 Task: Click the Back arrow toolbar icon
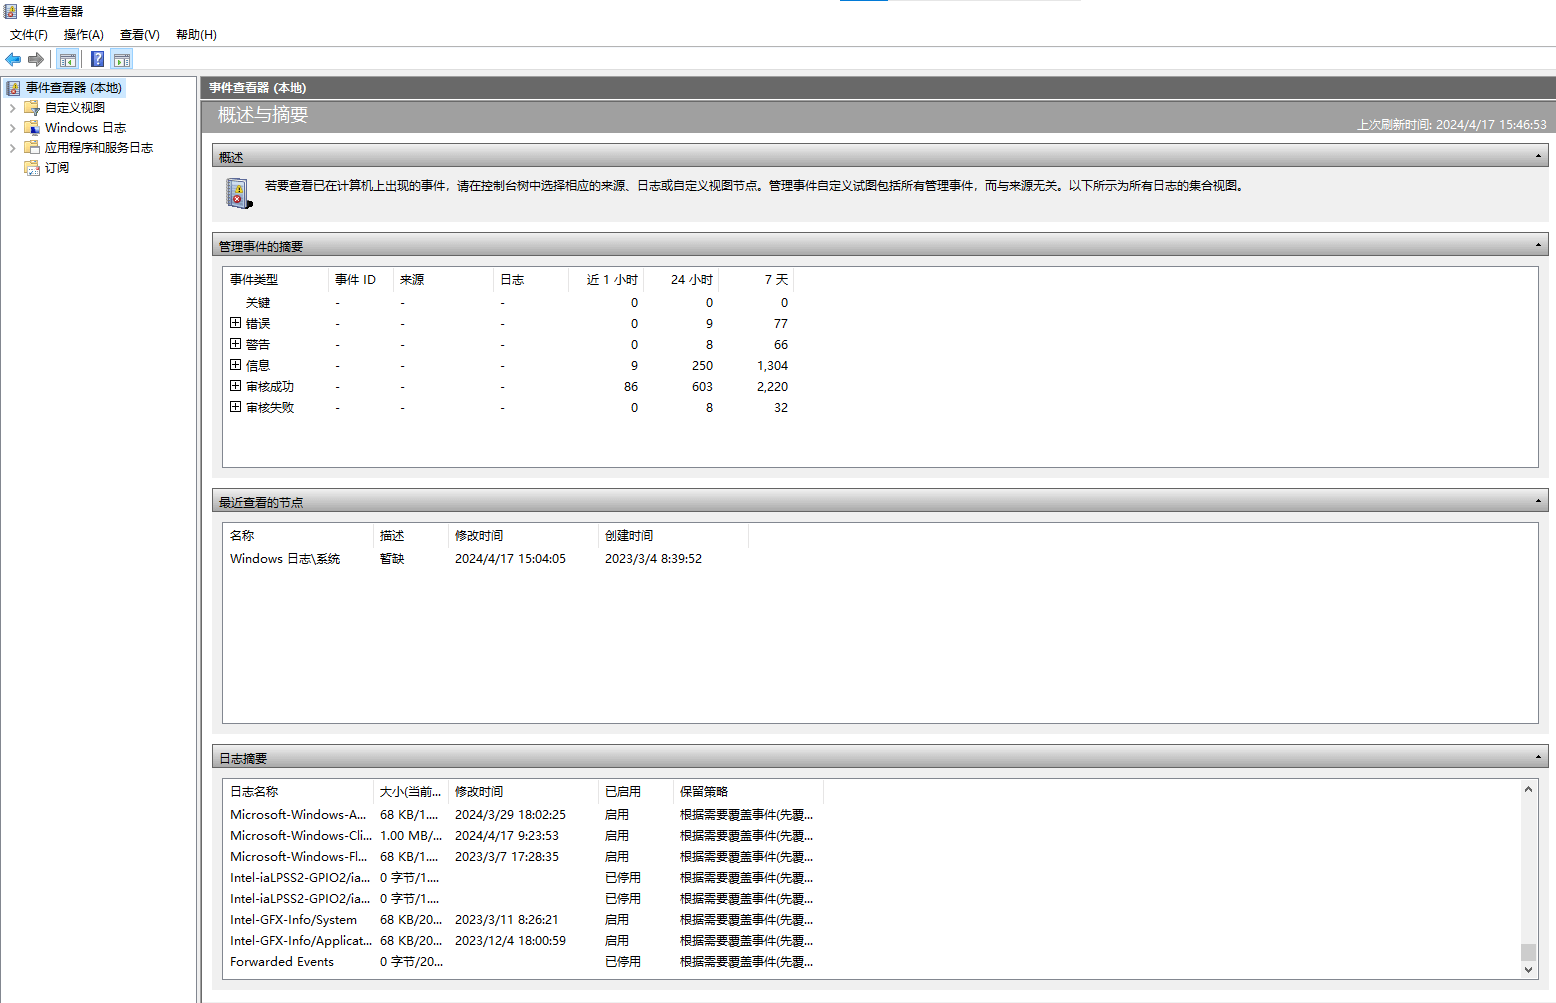coord(13,60)
